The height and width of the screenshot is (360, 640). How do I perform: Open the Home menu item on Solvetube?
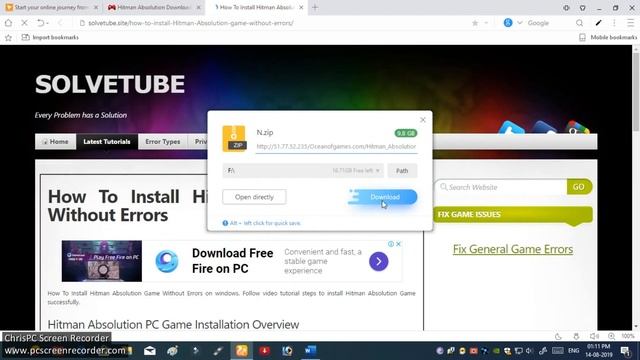[x=56, y=142]
